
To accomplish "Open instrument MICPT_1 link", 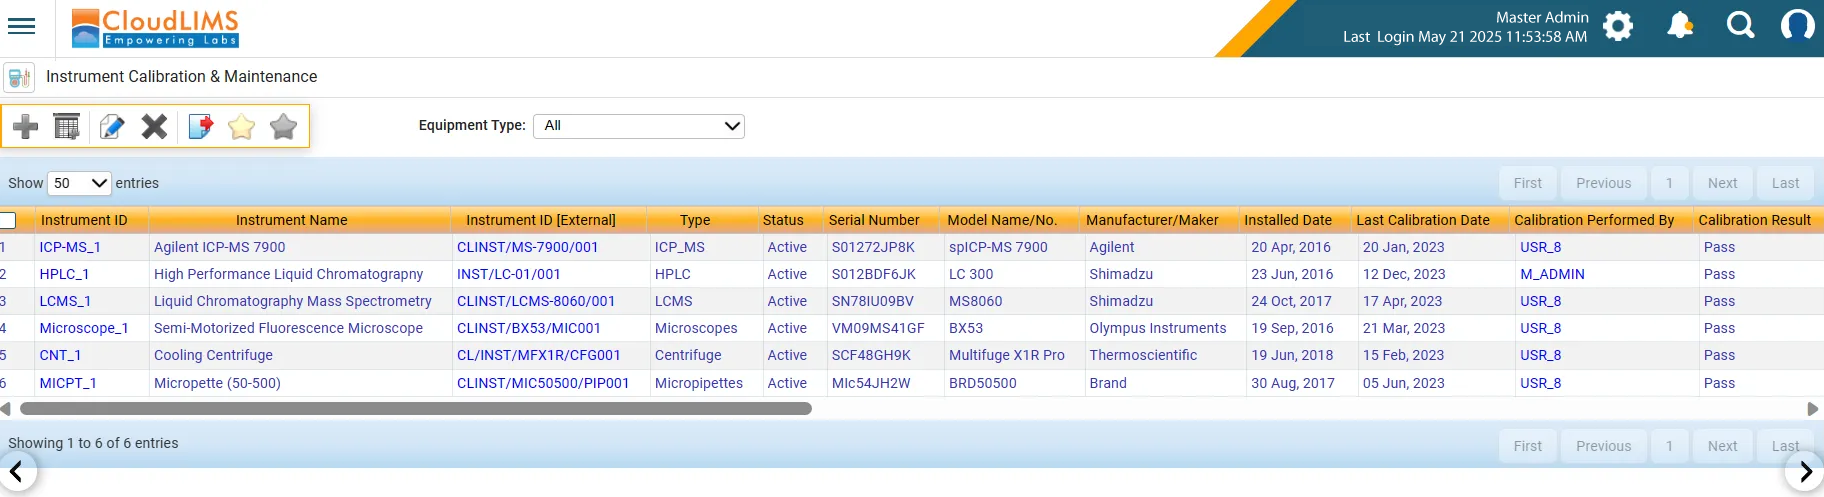I will tap(68, 383).
